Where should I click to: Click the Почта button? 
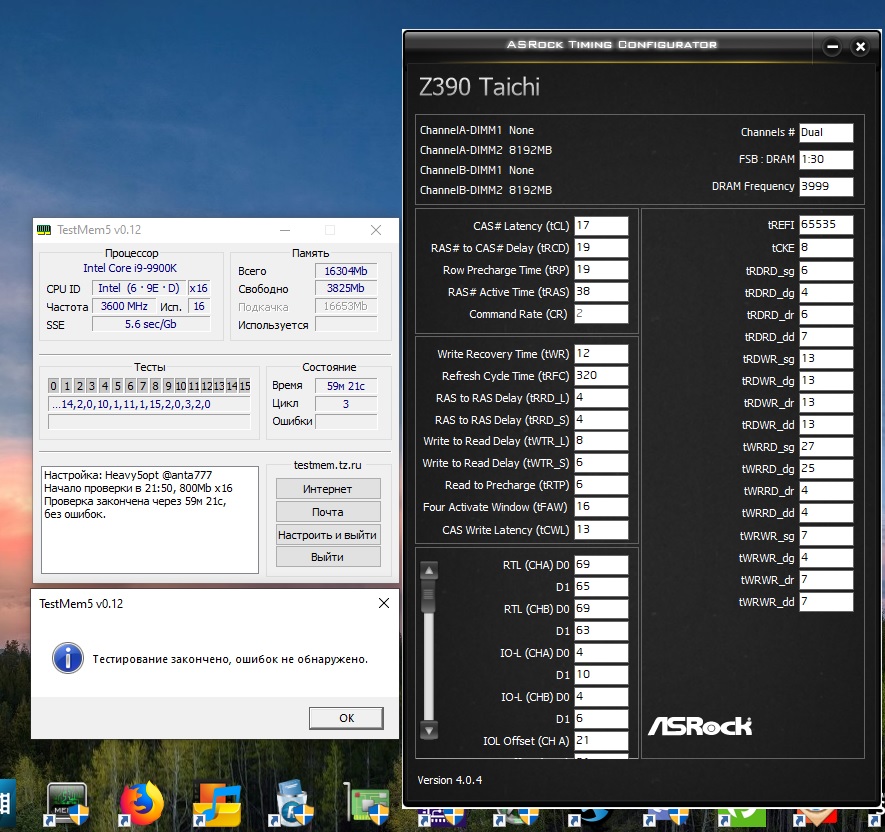328,512
